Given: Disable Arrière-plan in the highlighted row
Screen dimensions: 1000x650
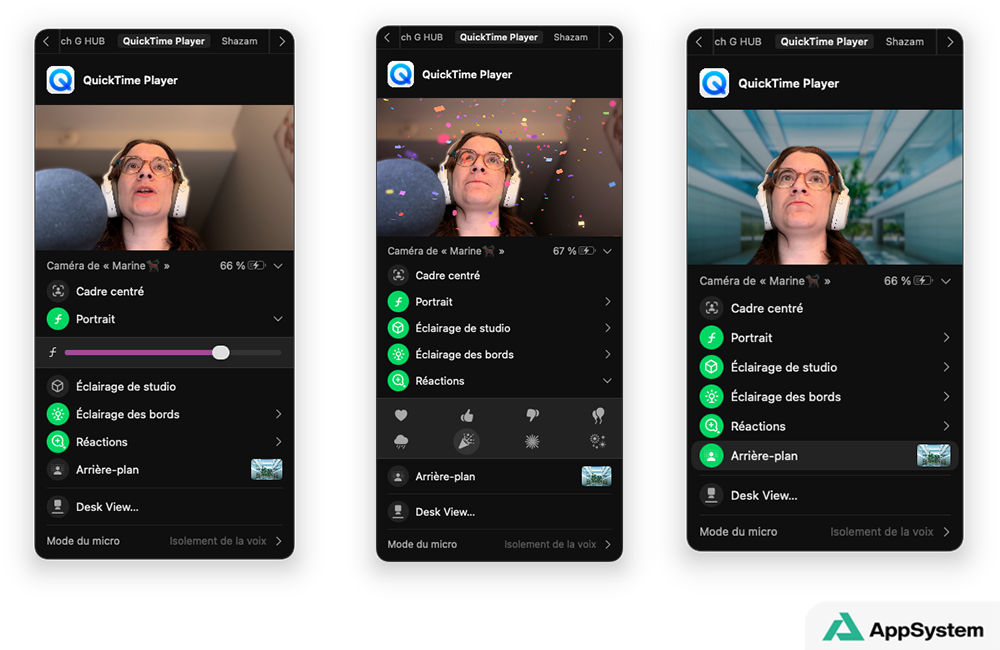Looking at the screenshot, I should [711, 456].
